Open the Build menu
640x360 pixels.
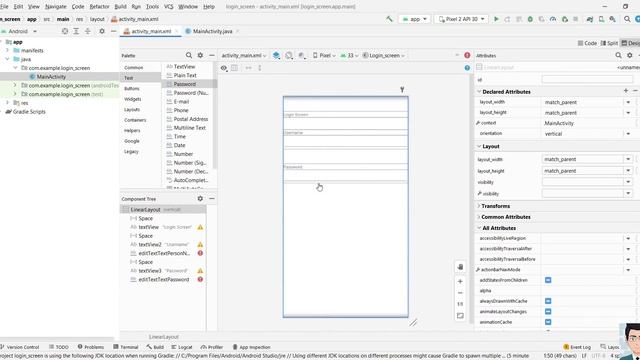[120, 7]
